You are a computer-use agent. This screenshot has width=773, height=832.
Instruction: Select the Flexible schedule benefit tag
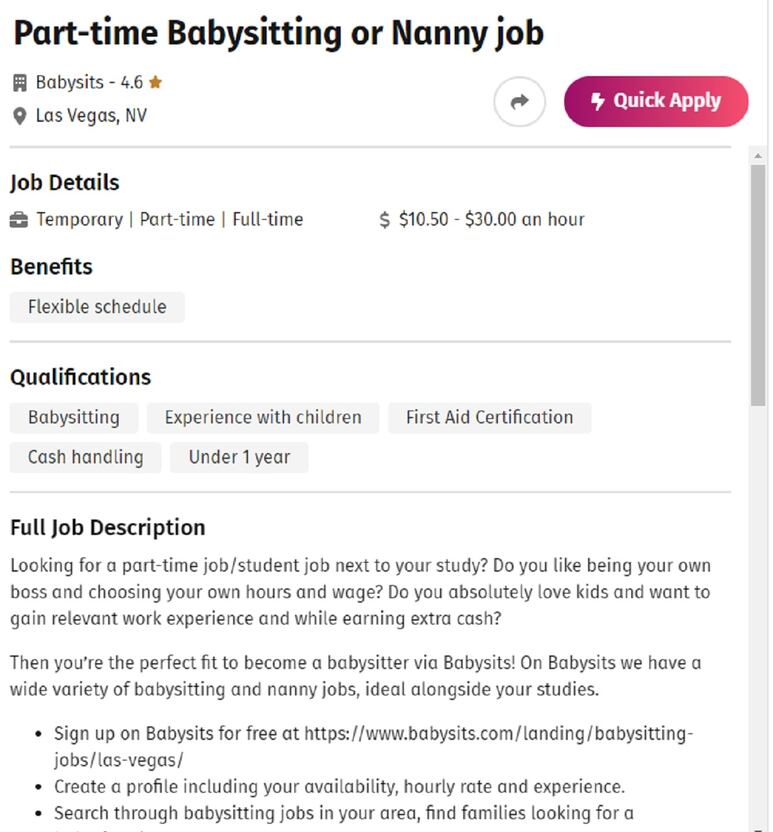click(x=97, y=307)
